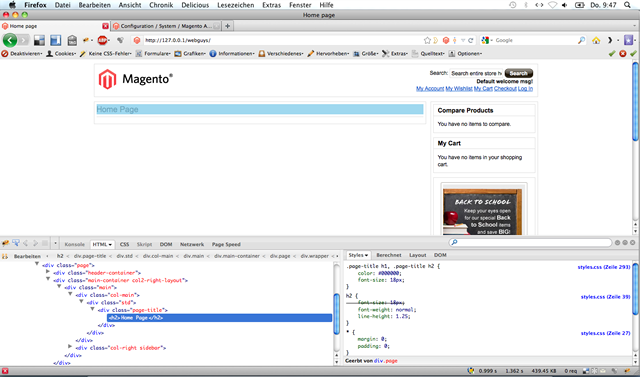The height and width of the screenshot is (377, 640).
Task: Open the Cookies menu in Web Developer toolbar
Action: (61, 53)
